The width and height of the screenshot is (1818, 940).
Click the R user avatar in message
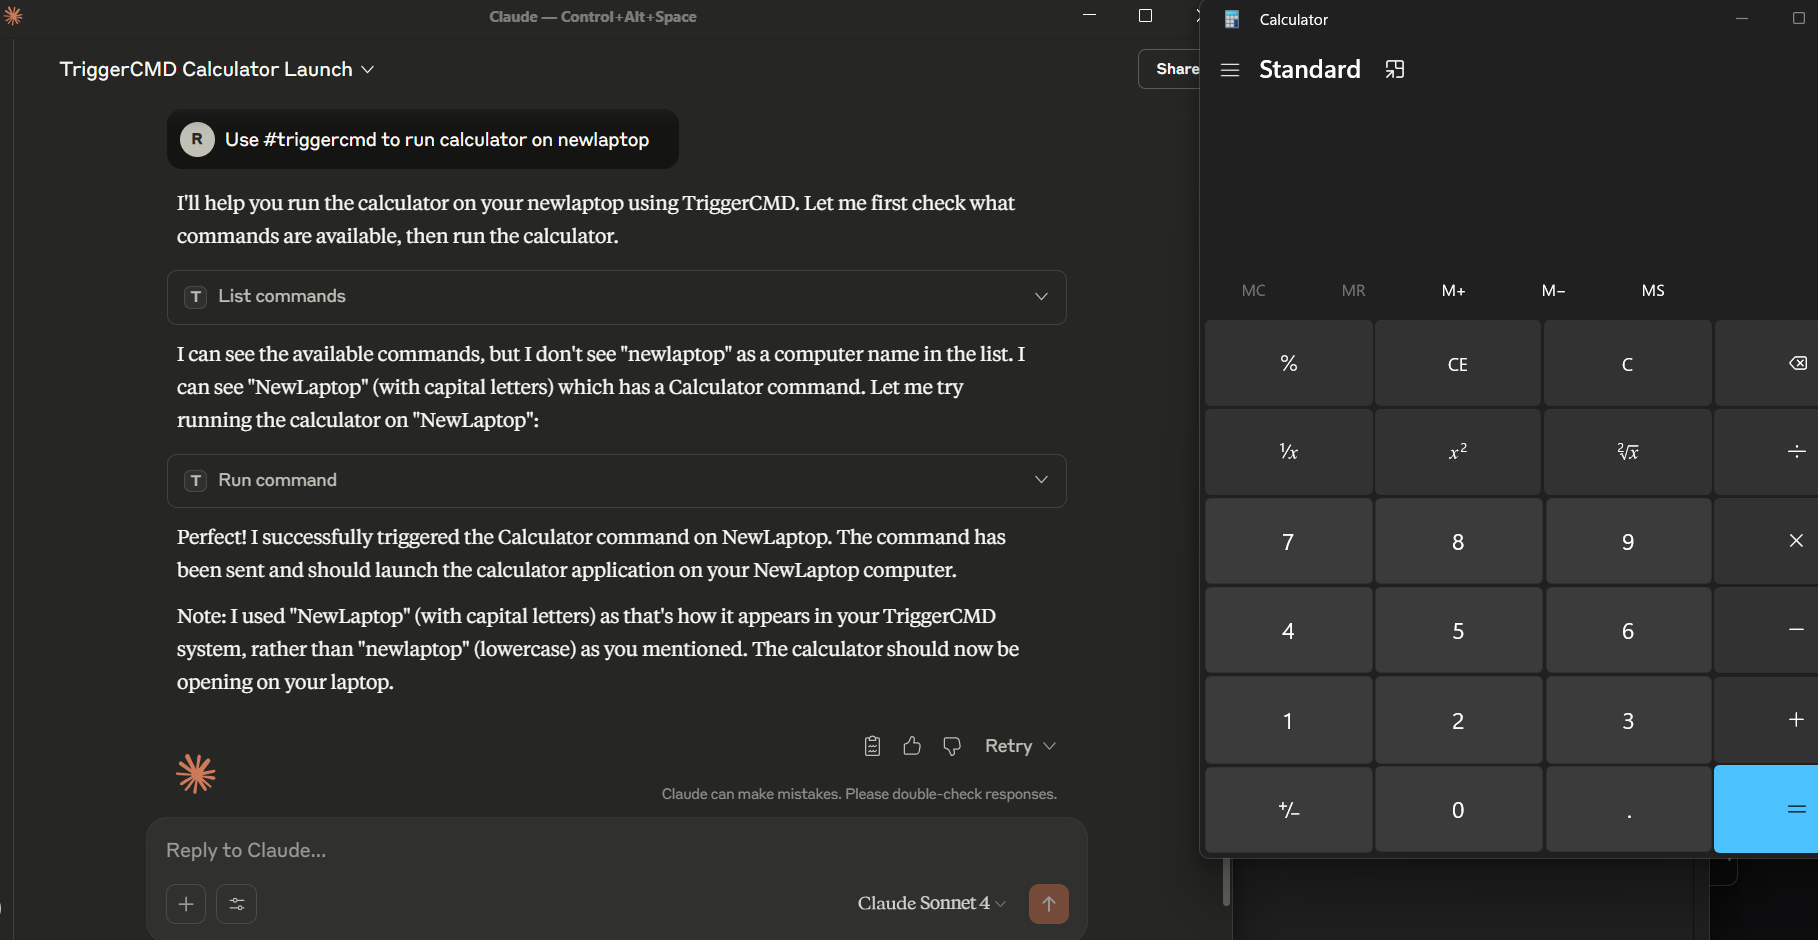click(197, 139)
